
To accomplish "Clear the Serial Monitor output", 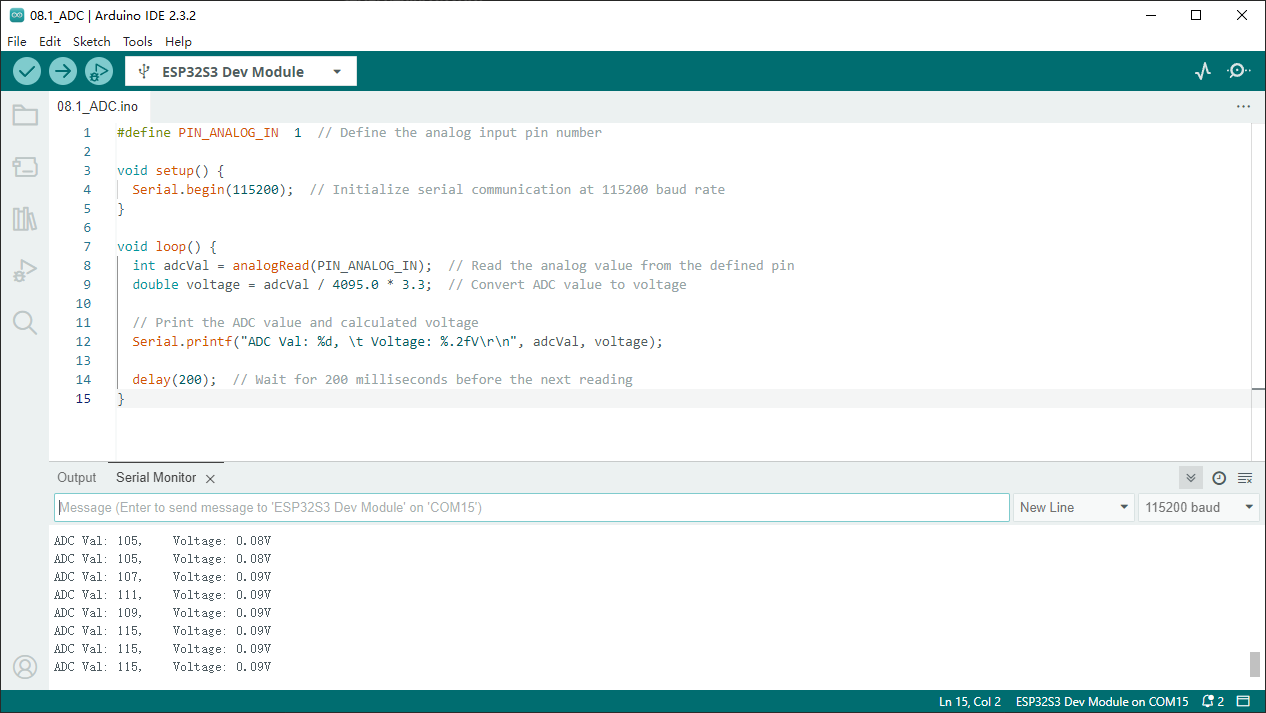I will click(x=1245, y=478).
